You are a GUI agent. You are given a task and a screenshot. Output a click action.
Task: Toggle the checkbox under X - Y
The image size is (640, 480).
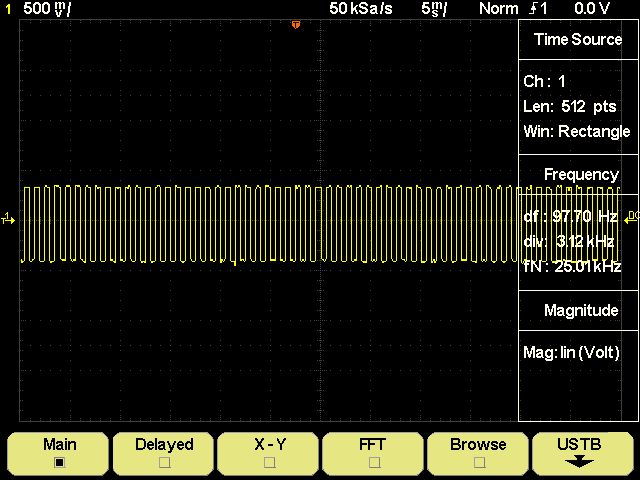[269, 462]
